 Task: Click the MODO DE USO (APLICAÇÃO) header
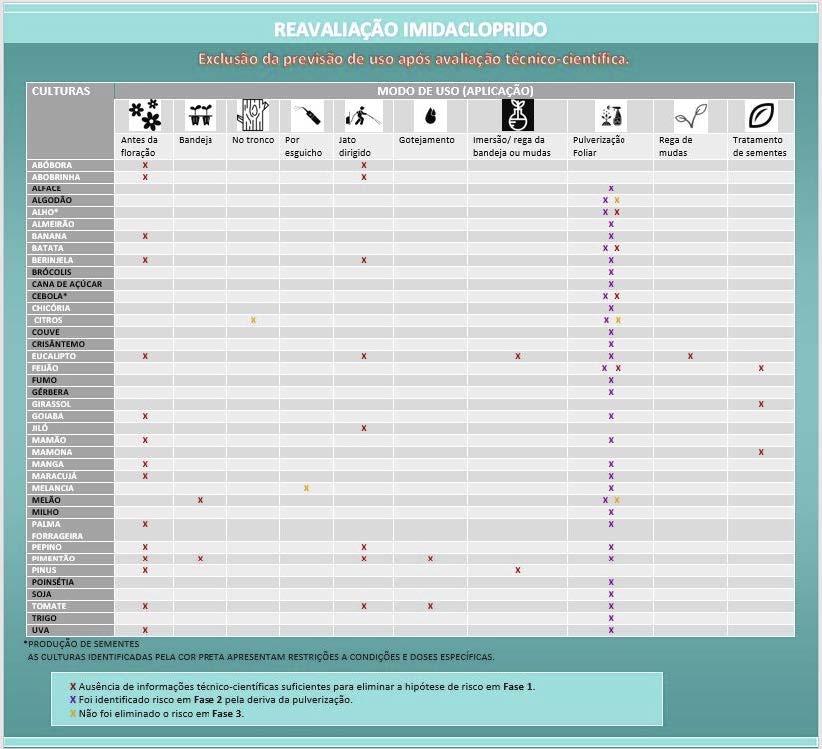[454, 91]
